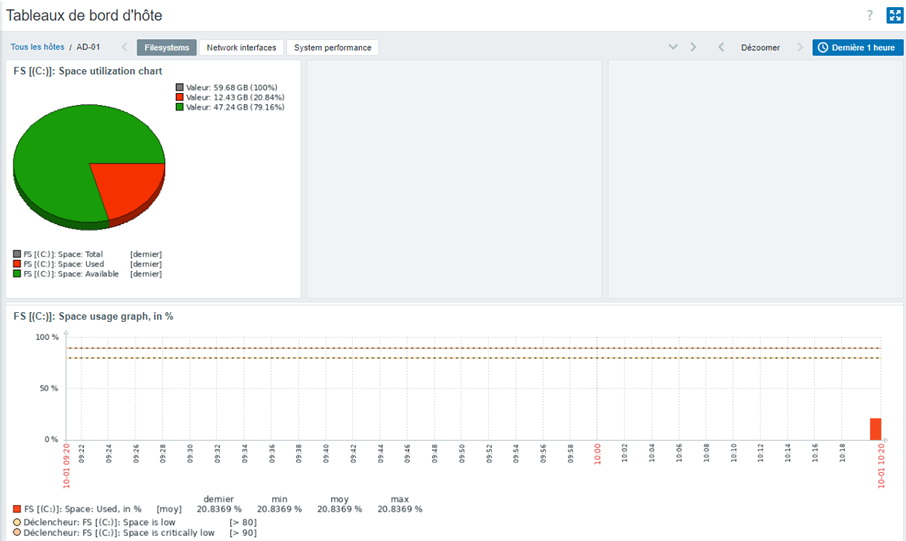Click the dernier value 20.8369 %
This screenshot has width=906, height=541.
click(x=219, y=509)
